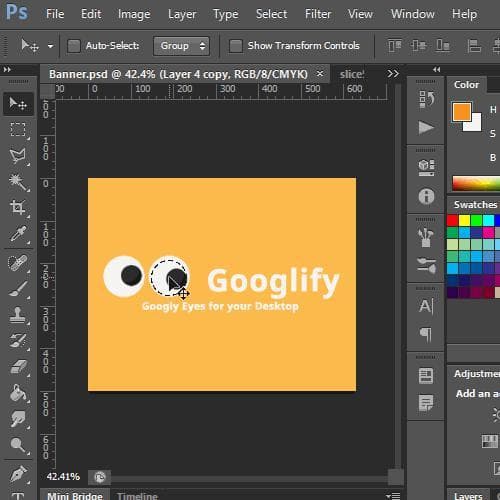
Task: Open the Group auto-select dropdown
Action: click(x=181, y=46)
